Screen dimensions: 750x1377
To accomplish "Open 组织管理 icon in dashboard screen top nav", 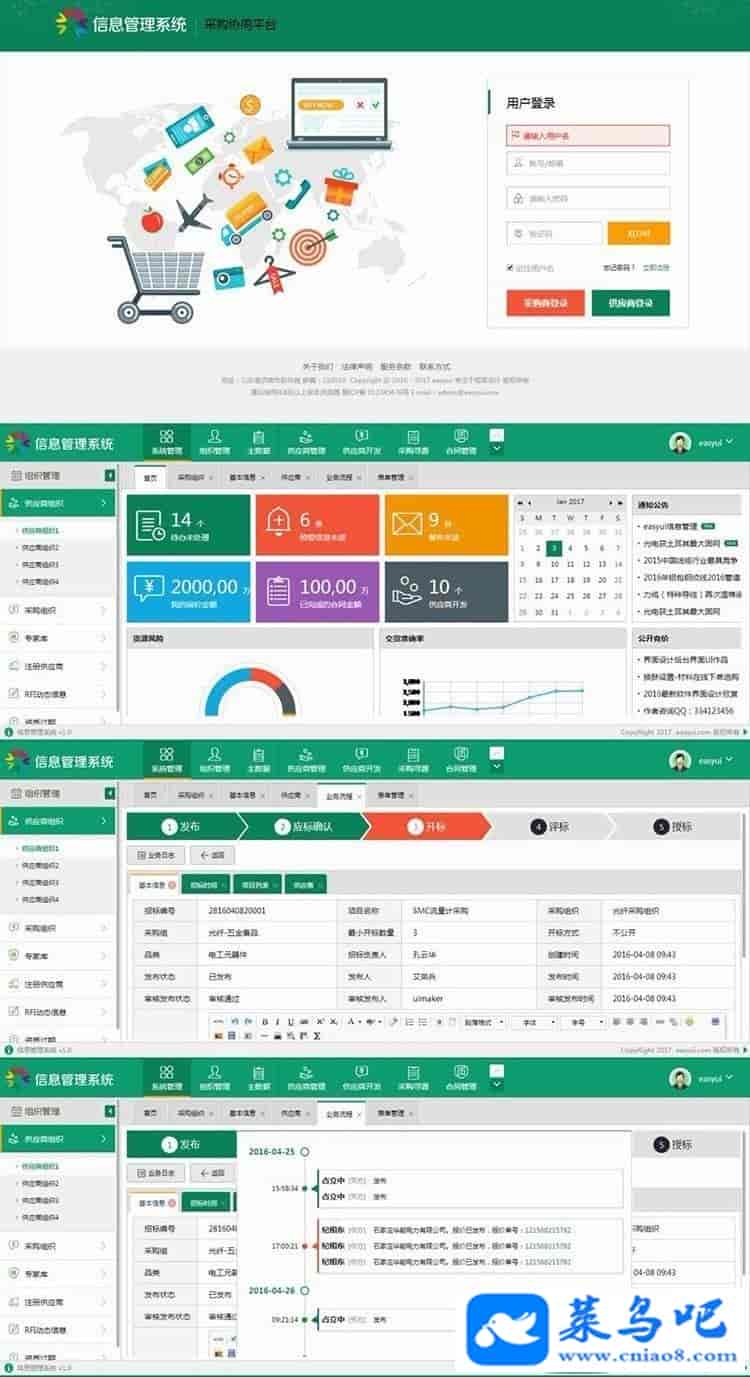I will 214,436.
